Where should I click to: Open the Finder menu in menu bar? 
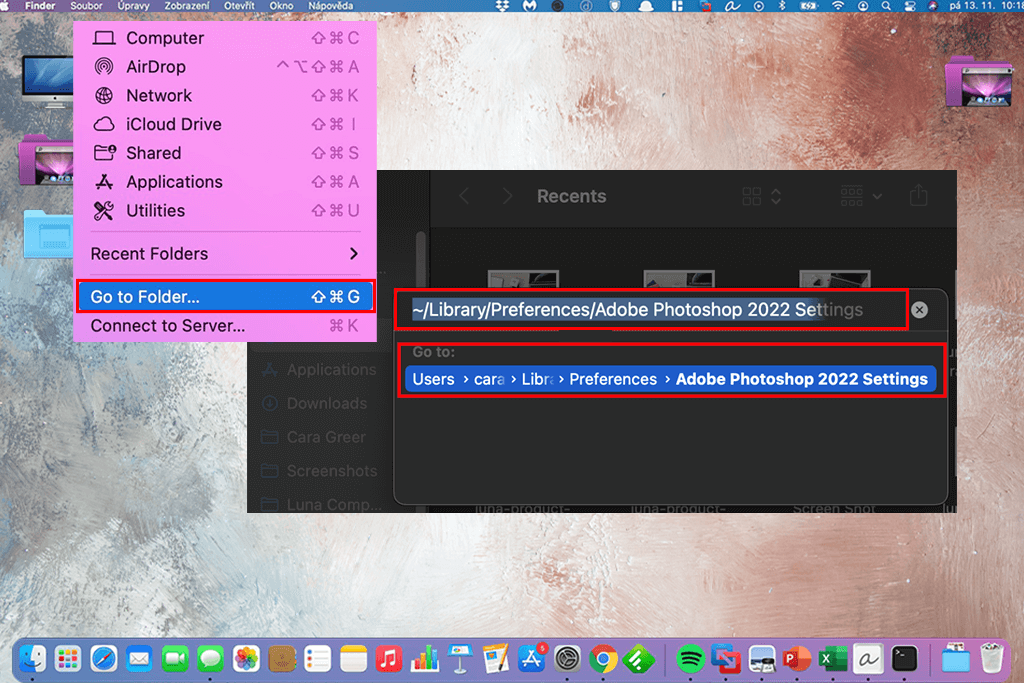pos(40,6)
